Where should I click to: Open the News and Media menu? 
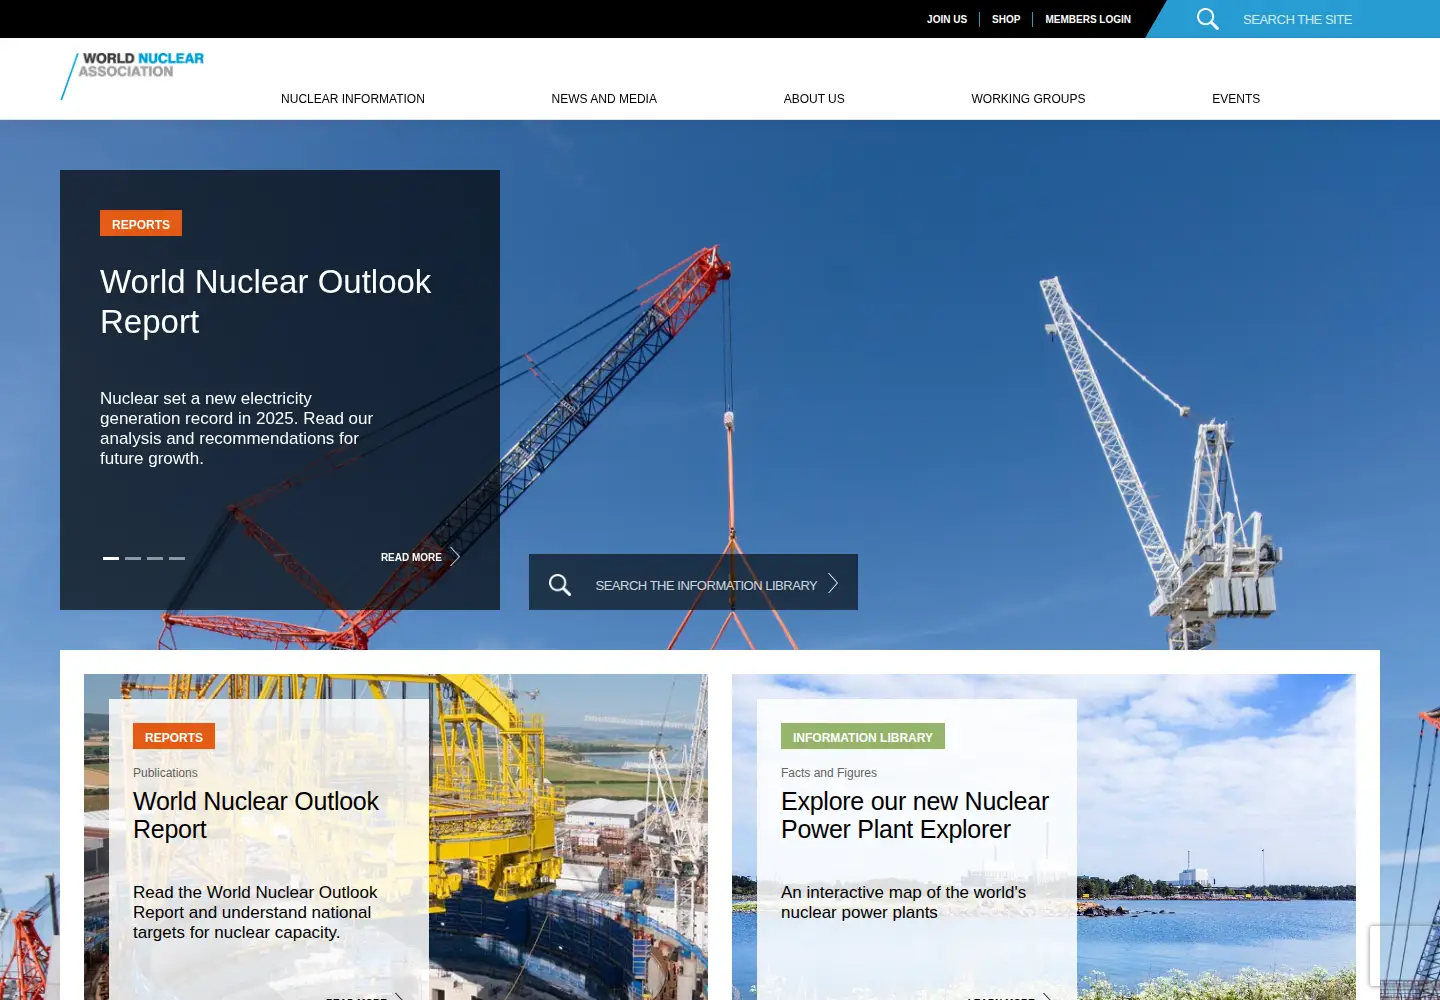(x=604, y=99)
